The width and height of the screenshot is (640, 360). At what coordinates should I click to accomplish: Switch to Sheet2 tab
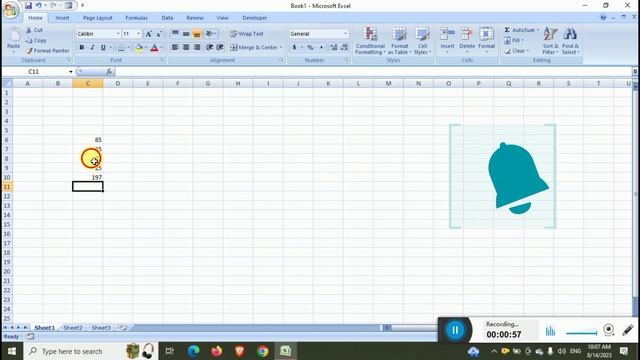point(73,327)
